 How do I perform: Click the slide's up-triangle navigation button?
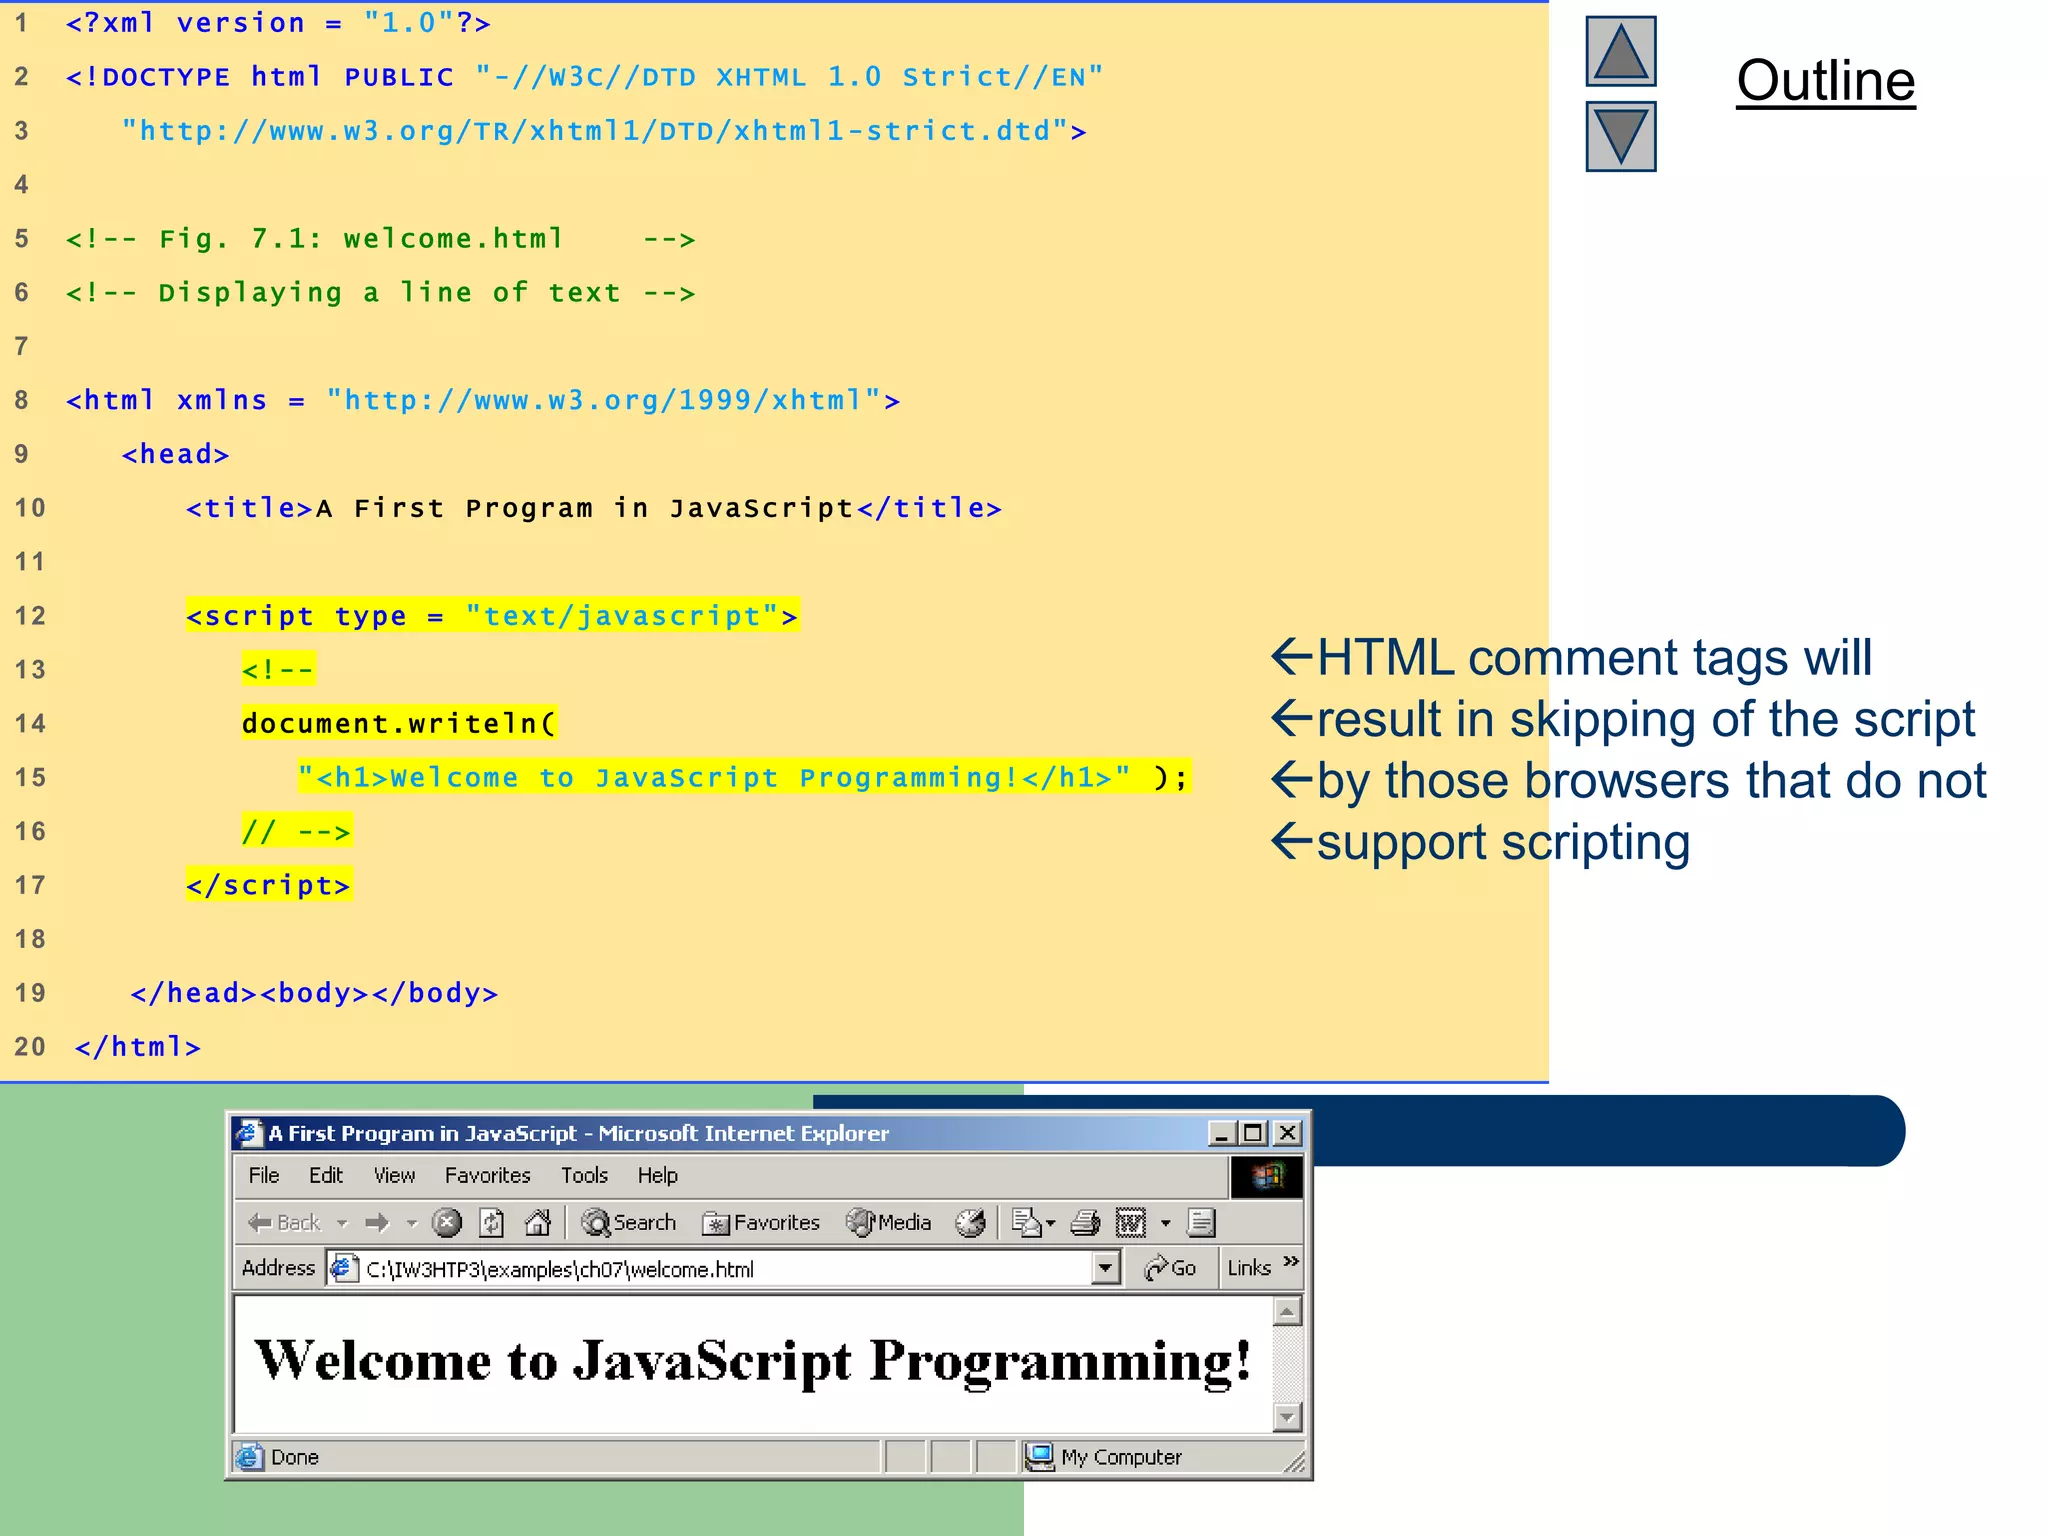point(1620,51)
